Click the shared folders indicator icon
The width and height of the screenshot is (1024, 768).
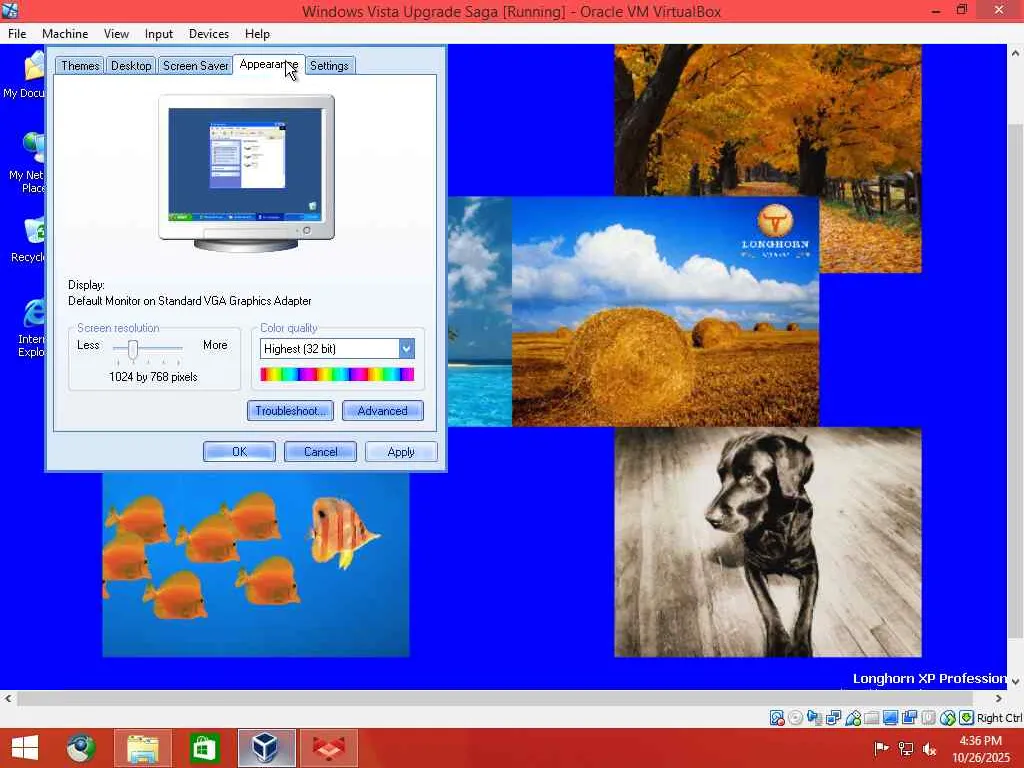point(871,718)
